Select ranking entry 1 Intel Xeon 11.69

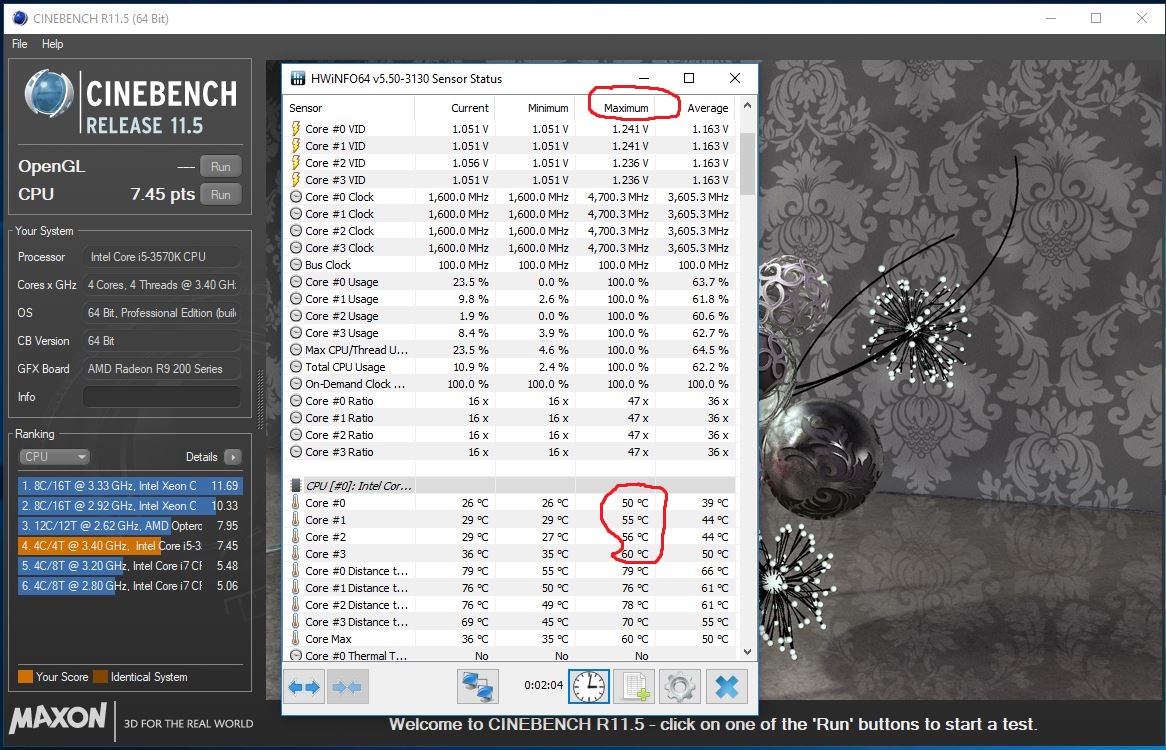[x=130, y=485]
